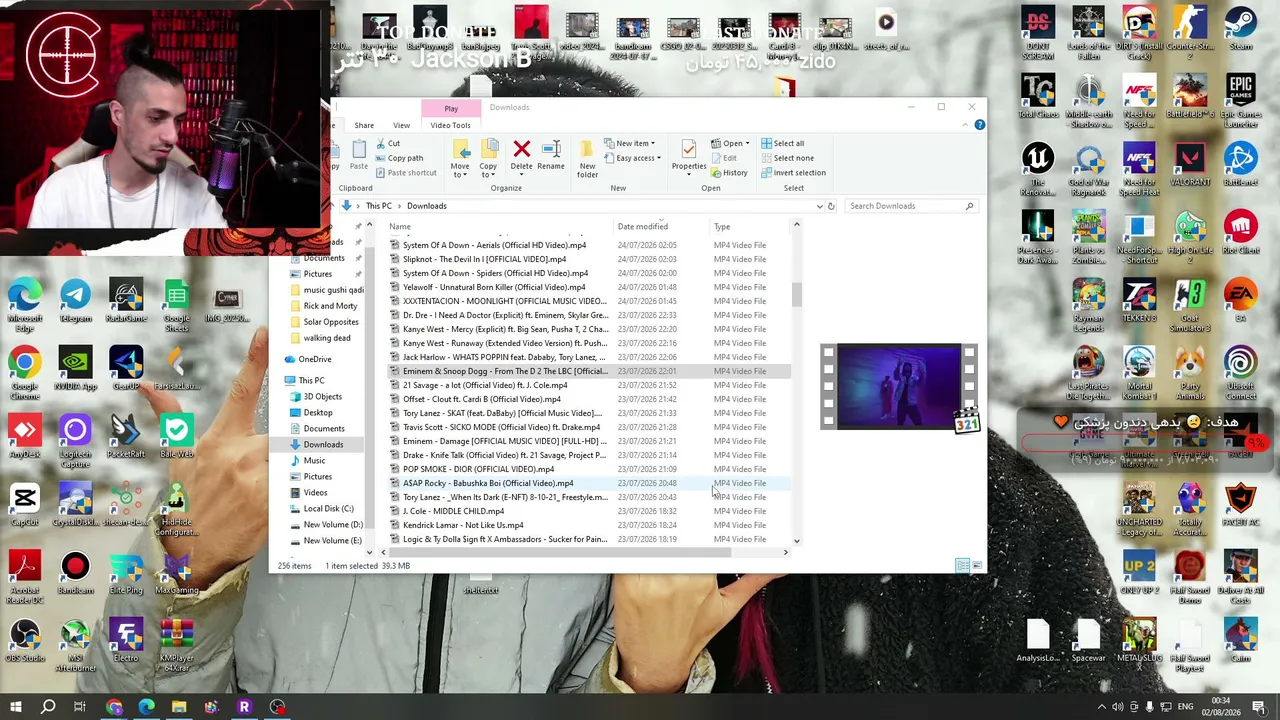Open Bandicam desktop shortcut

coord(75,574)
